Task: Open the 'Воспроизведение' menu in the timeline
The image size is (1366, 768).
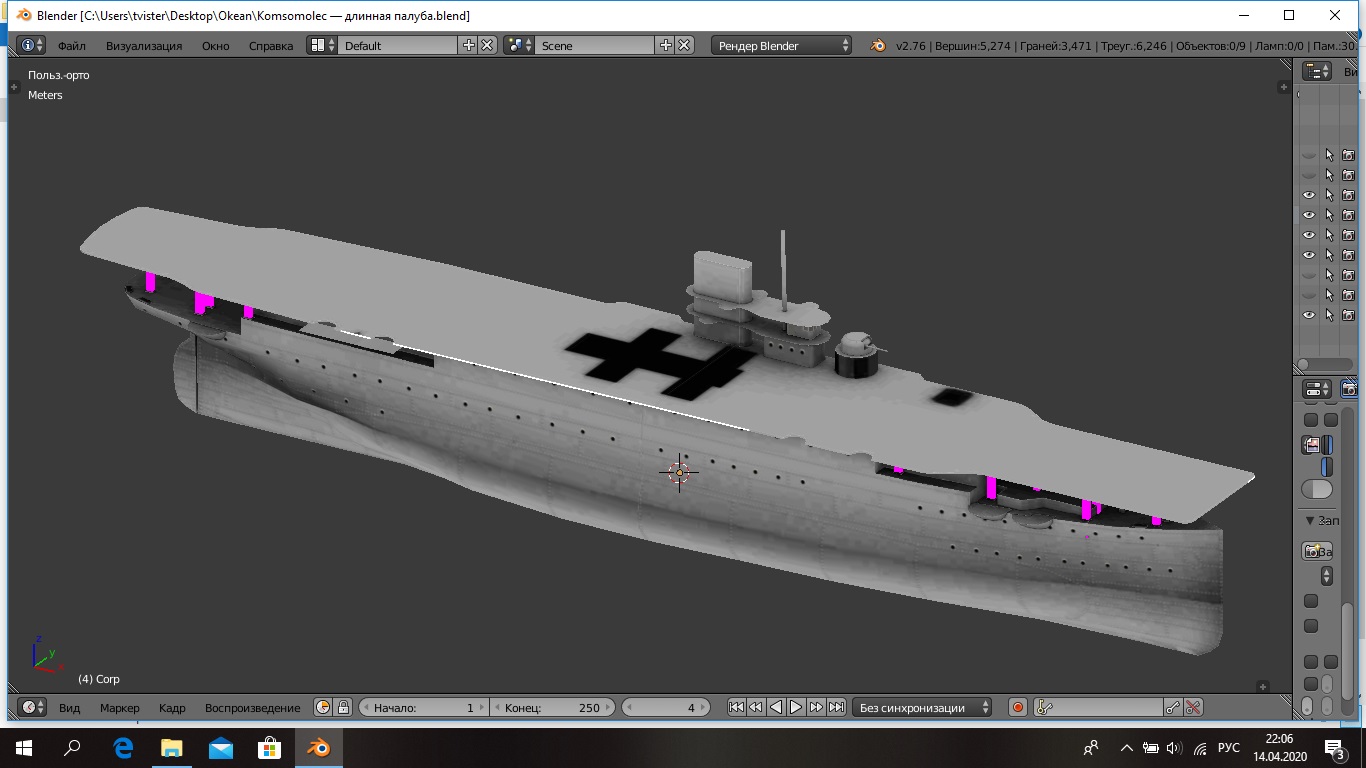Action: coord(252,707)
